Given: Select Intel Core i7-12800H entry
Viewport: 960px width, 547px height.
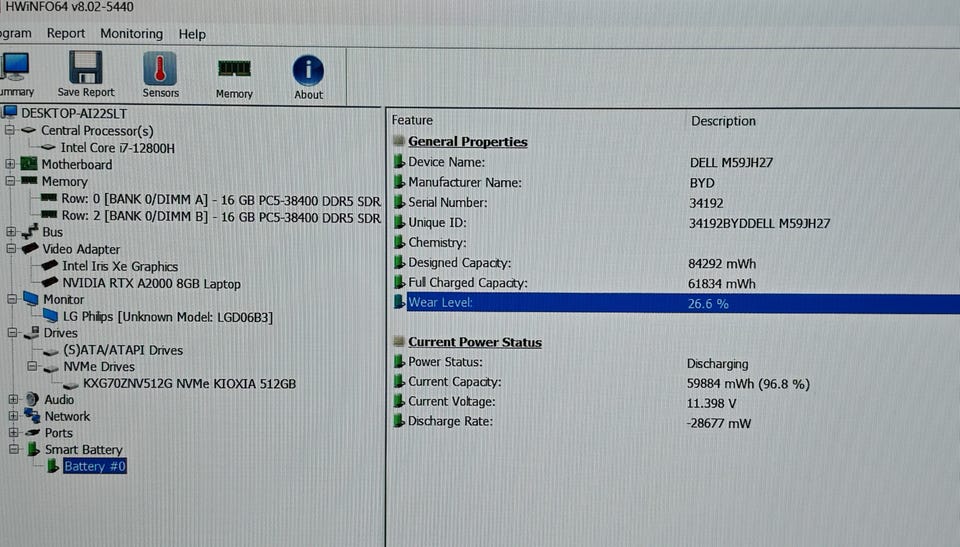Looking at the screenshot, I should pos(118,148).
